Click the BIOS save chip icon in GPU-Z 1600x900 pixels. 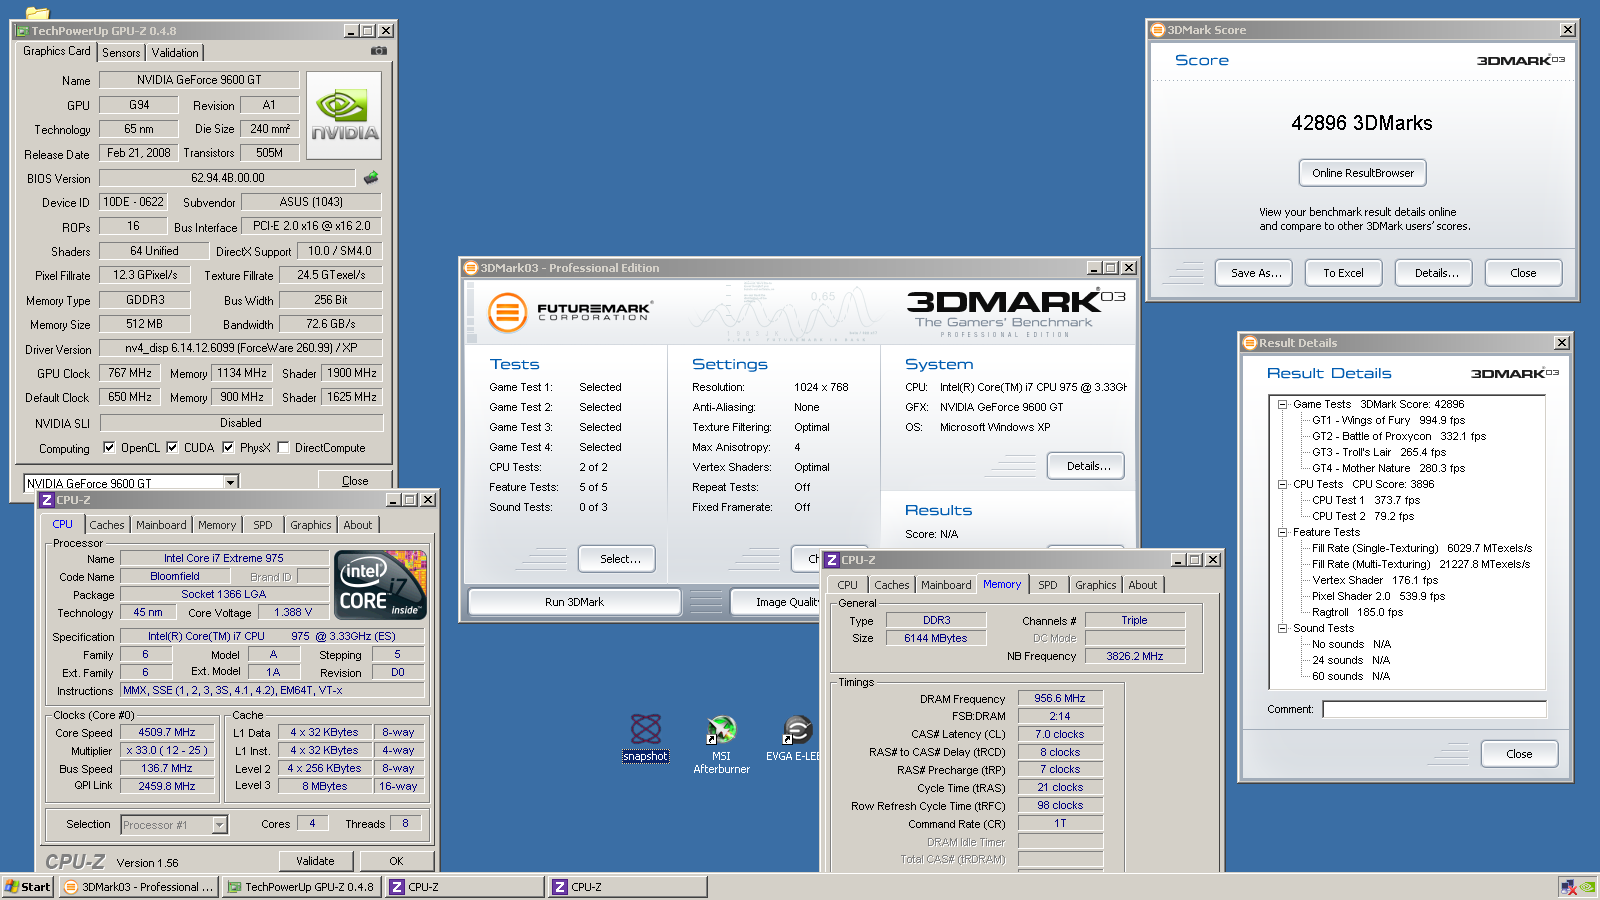(x=371, y=178)
